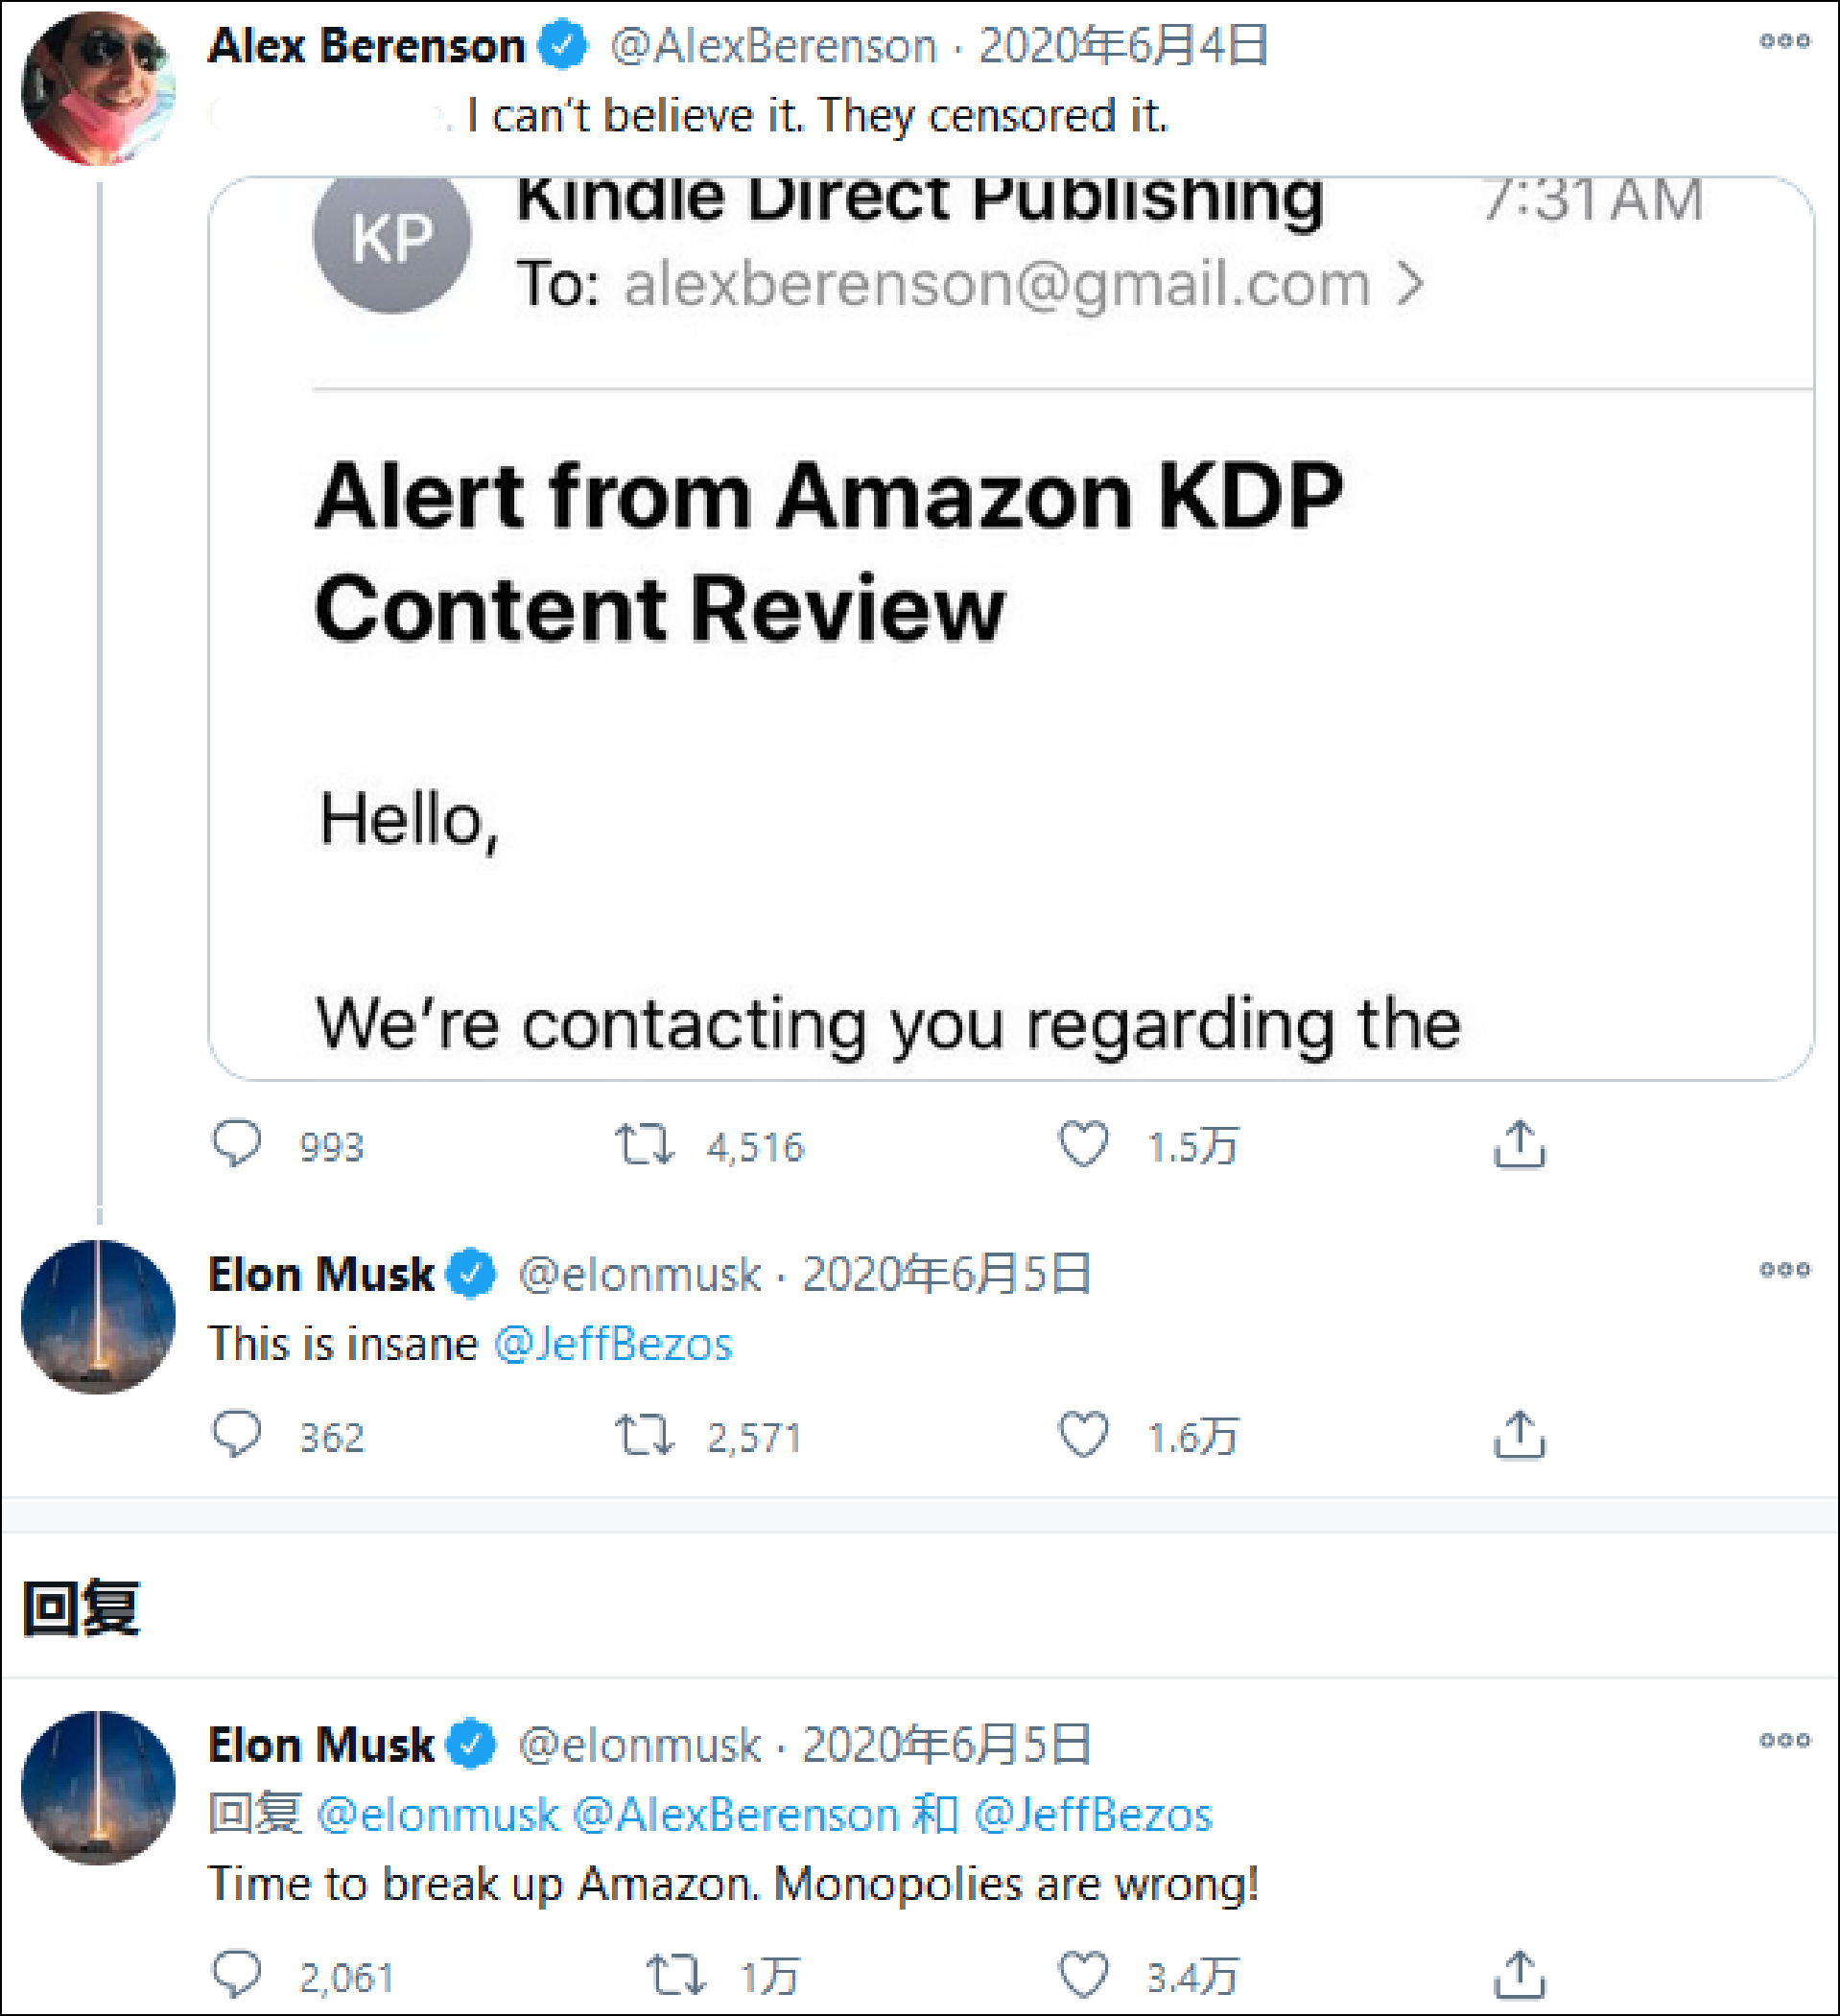The image size is (1840, 2016).
Task: Like Alex Berenson's tweet with 1.5万 likes
Action: click(1083, 1144)
